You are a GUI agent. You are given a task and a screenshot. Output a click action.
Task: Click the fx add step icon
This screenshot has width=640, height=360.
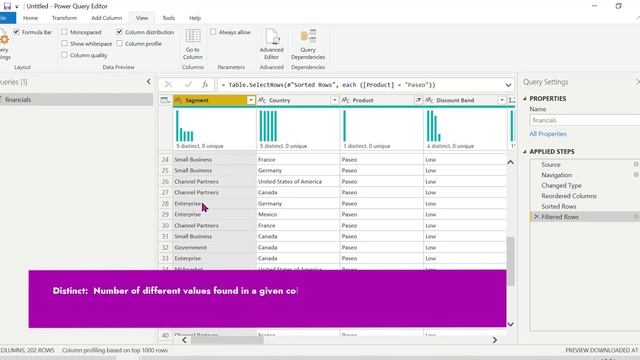click(205, 84)
